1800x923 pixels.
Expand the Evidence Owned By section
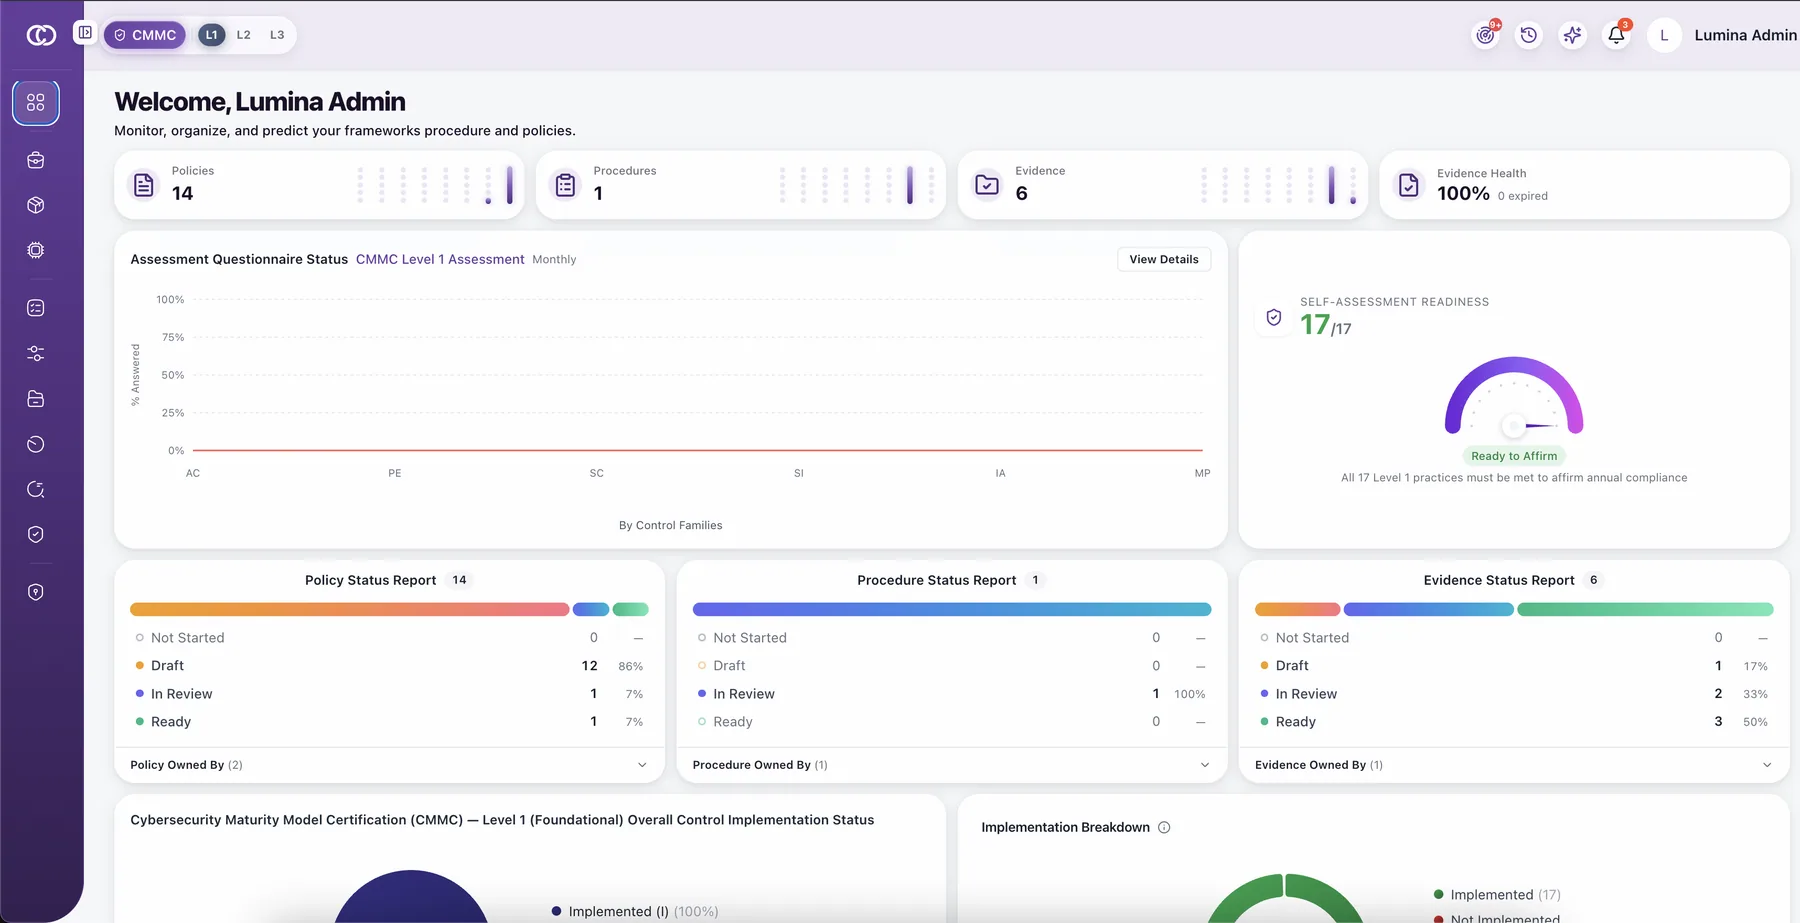pos(1514,765)
